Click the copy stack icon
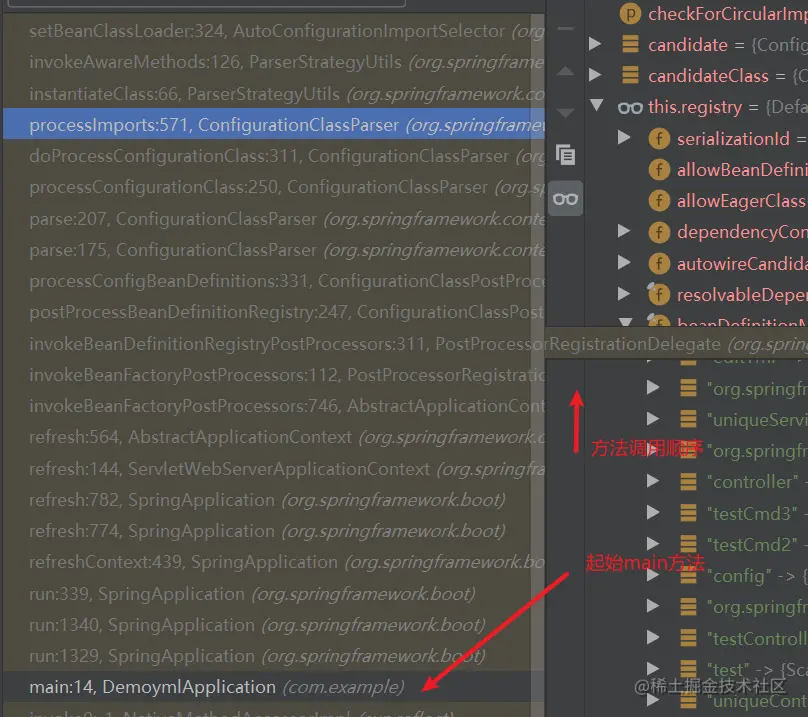The height and width of the screenshot is (717, 808). (x=565, y=155)
